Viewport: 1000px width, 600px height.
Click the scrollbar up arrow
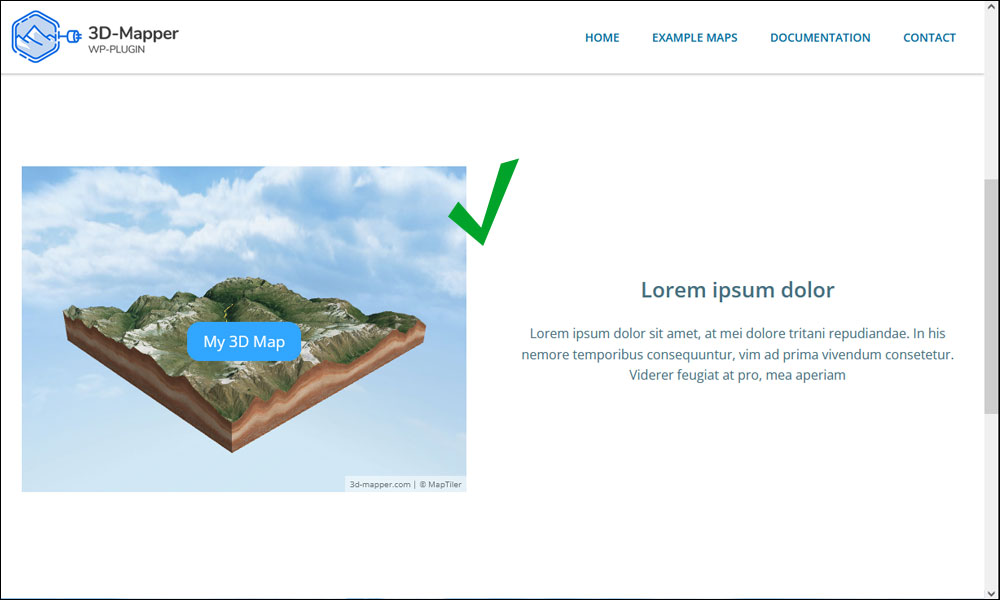coord(992,6)
